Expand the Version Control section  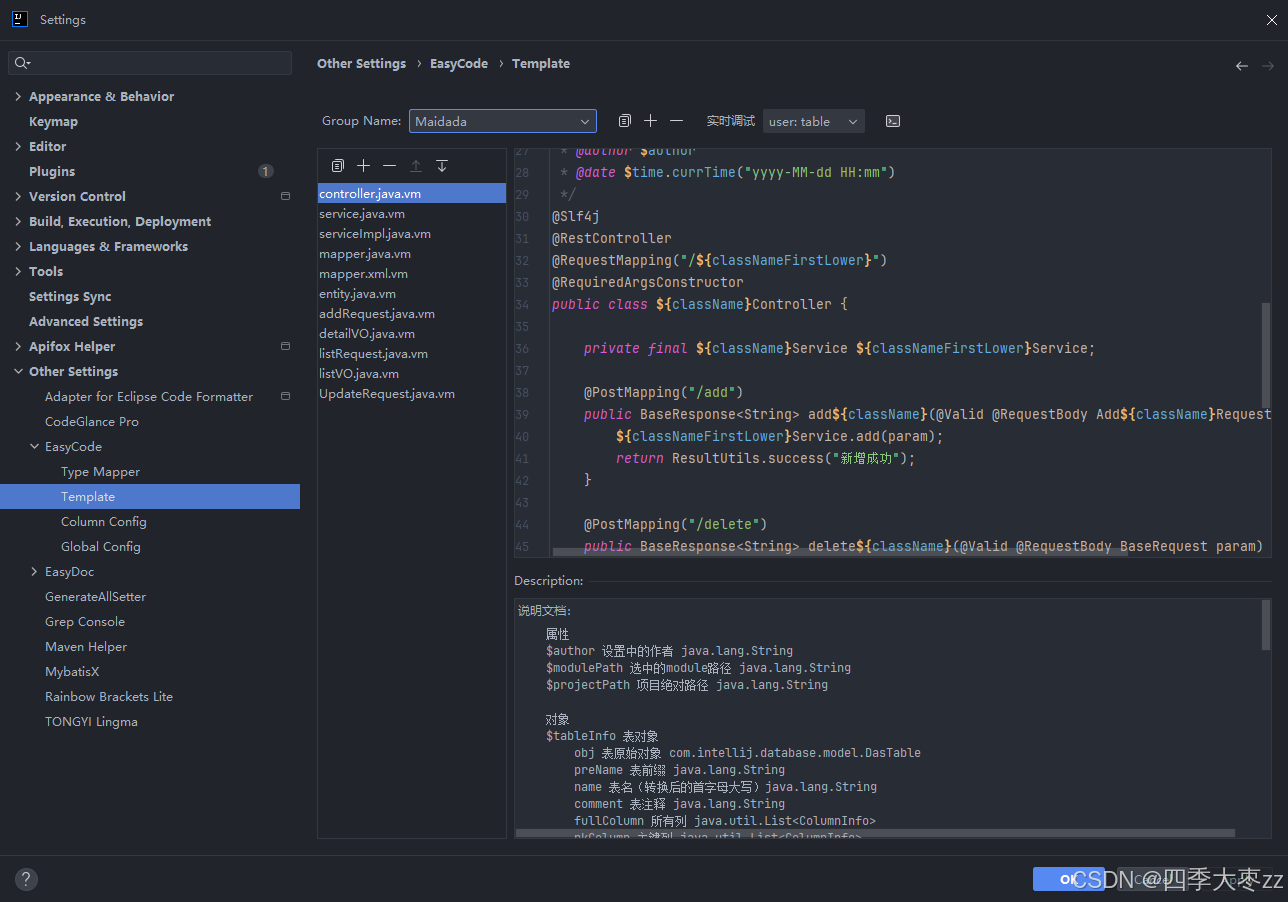click(x=18, y=196)
